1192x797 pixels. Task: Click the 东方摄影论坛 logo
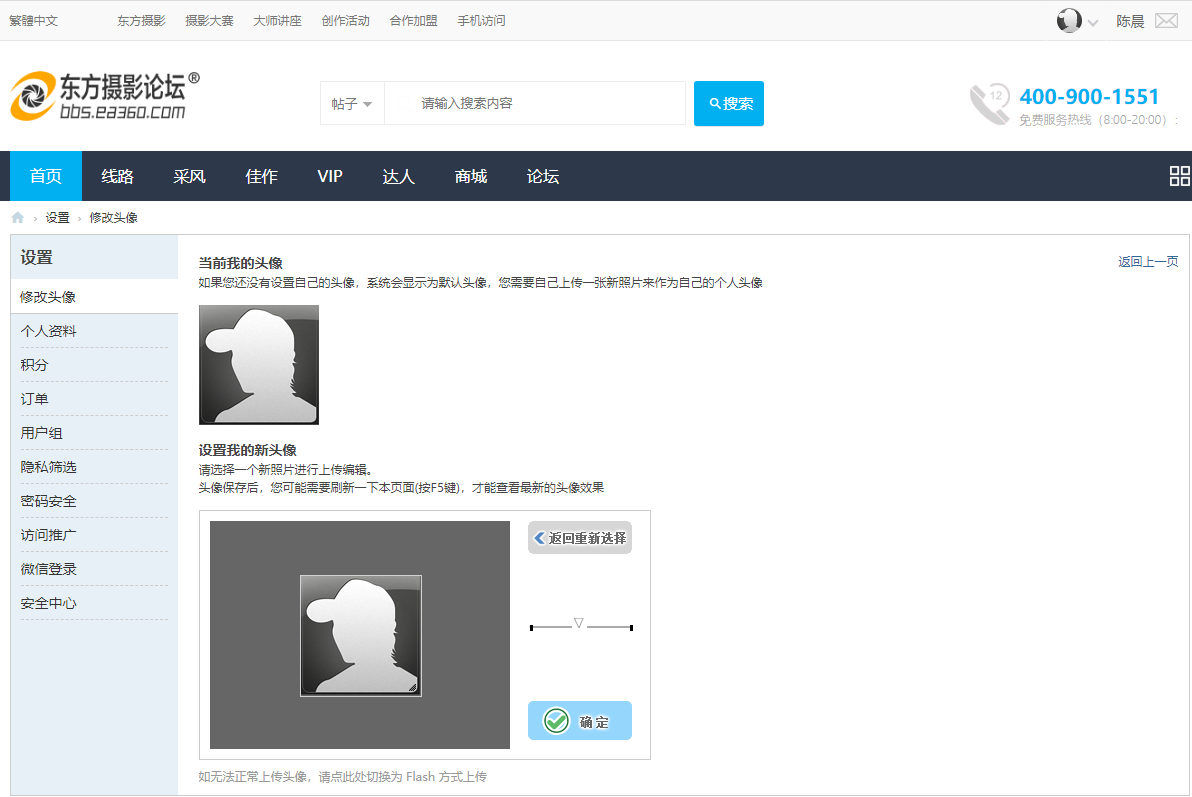[104, 97]
